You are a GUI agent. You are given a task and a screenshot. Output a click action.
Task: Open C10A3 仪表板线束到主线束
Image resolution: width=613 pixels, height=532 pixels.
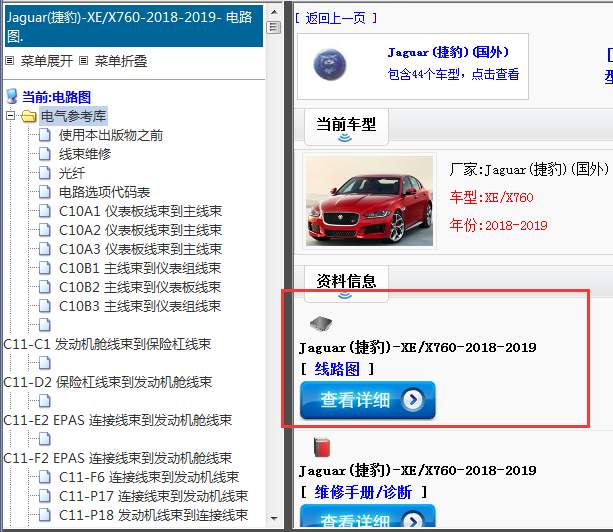click(140, 249)
